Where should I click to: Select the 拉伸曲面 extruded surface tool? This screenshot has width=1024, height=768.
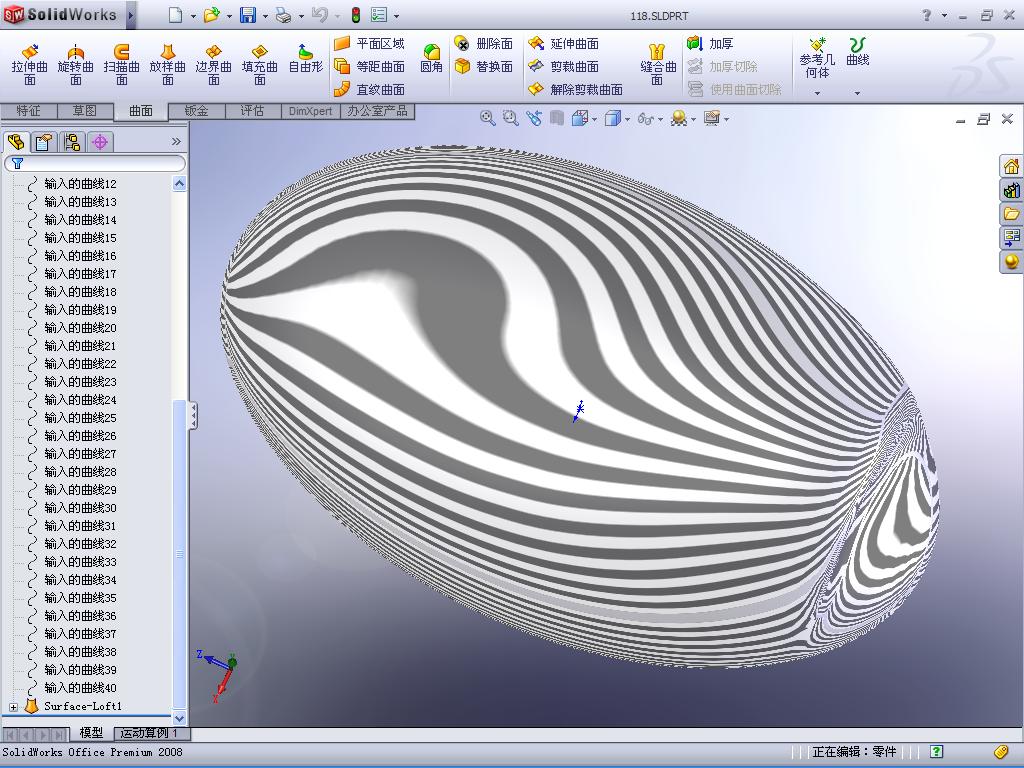click(29, 65)
